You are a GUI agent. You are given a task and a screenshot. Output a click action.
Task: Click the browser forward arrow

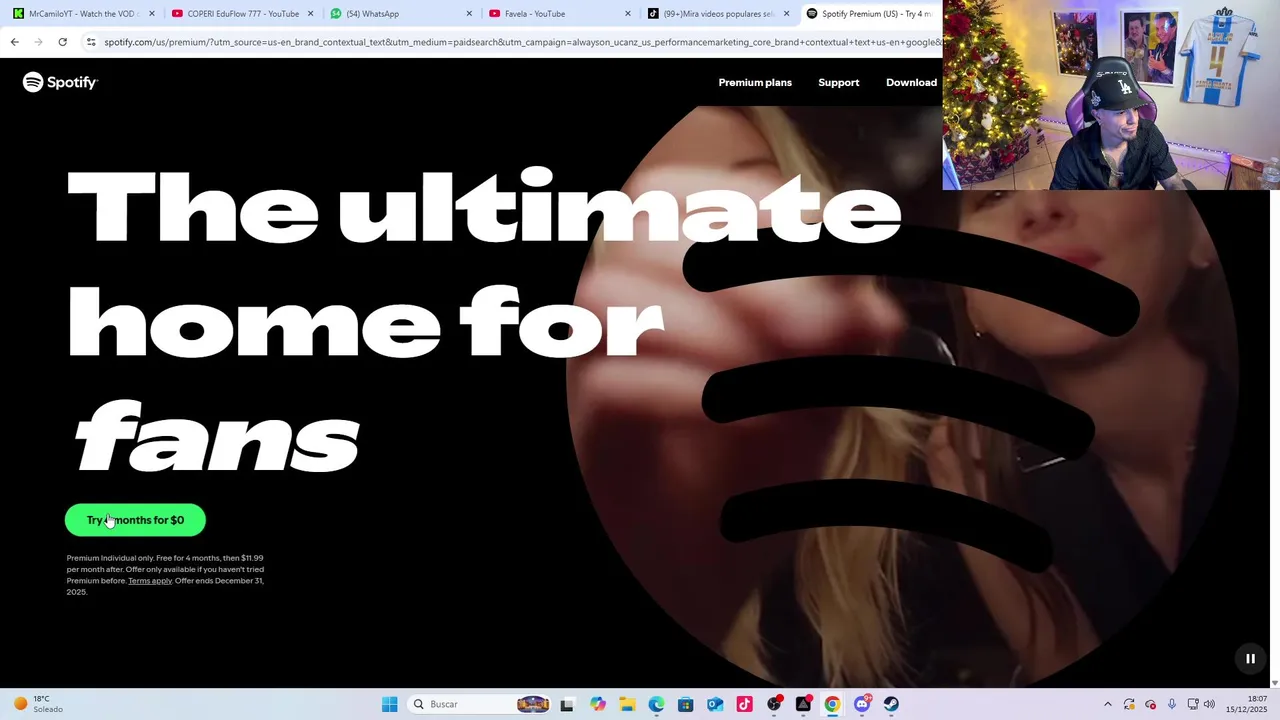(38, 42)
